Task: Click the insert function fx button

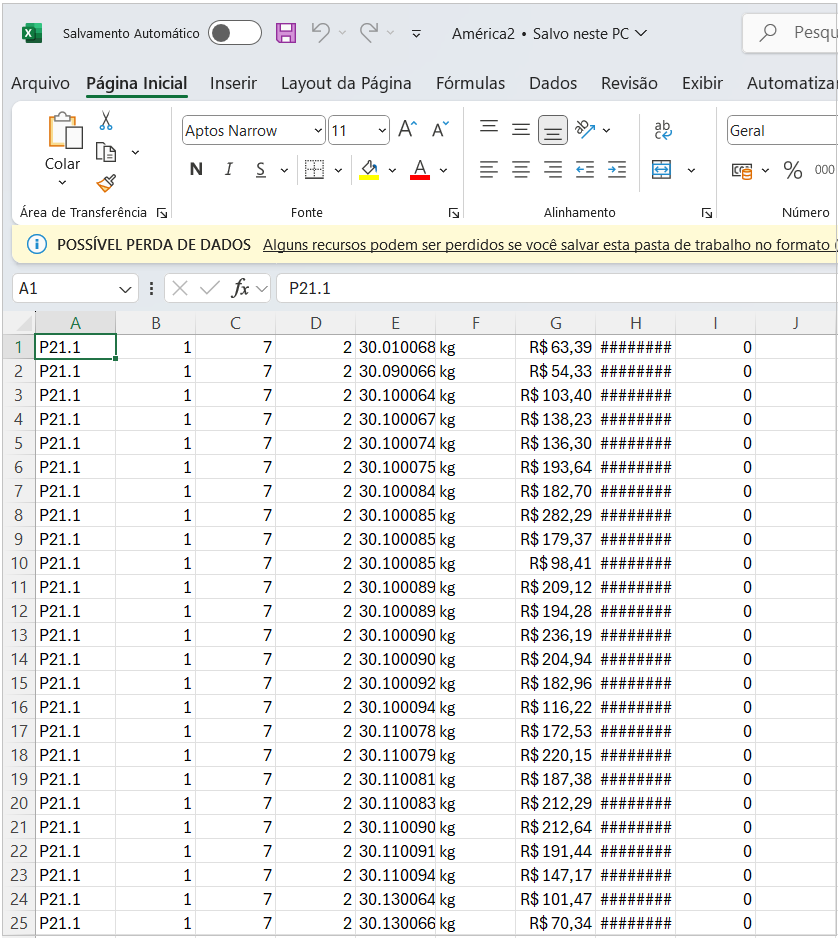Action: coord(240,289)
